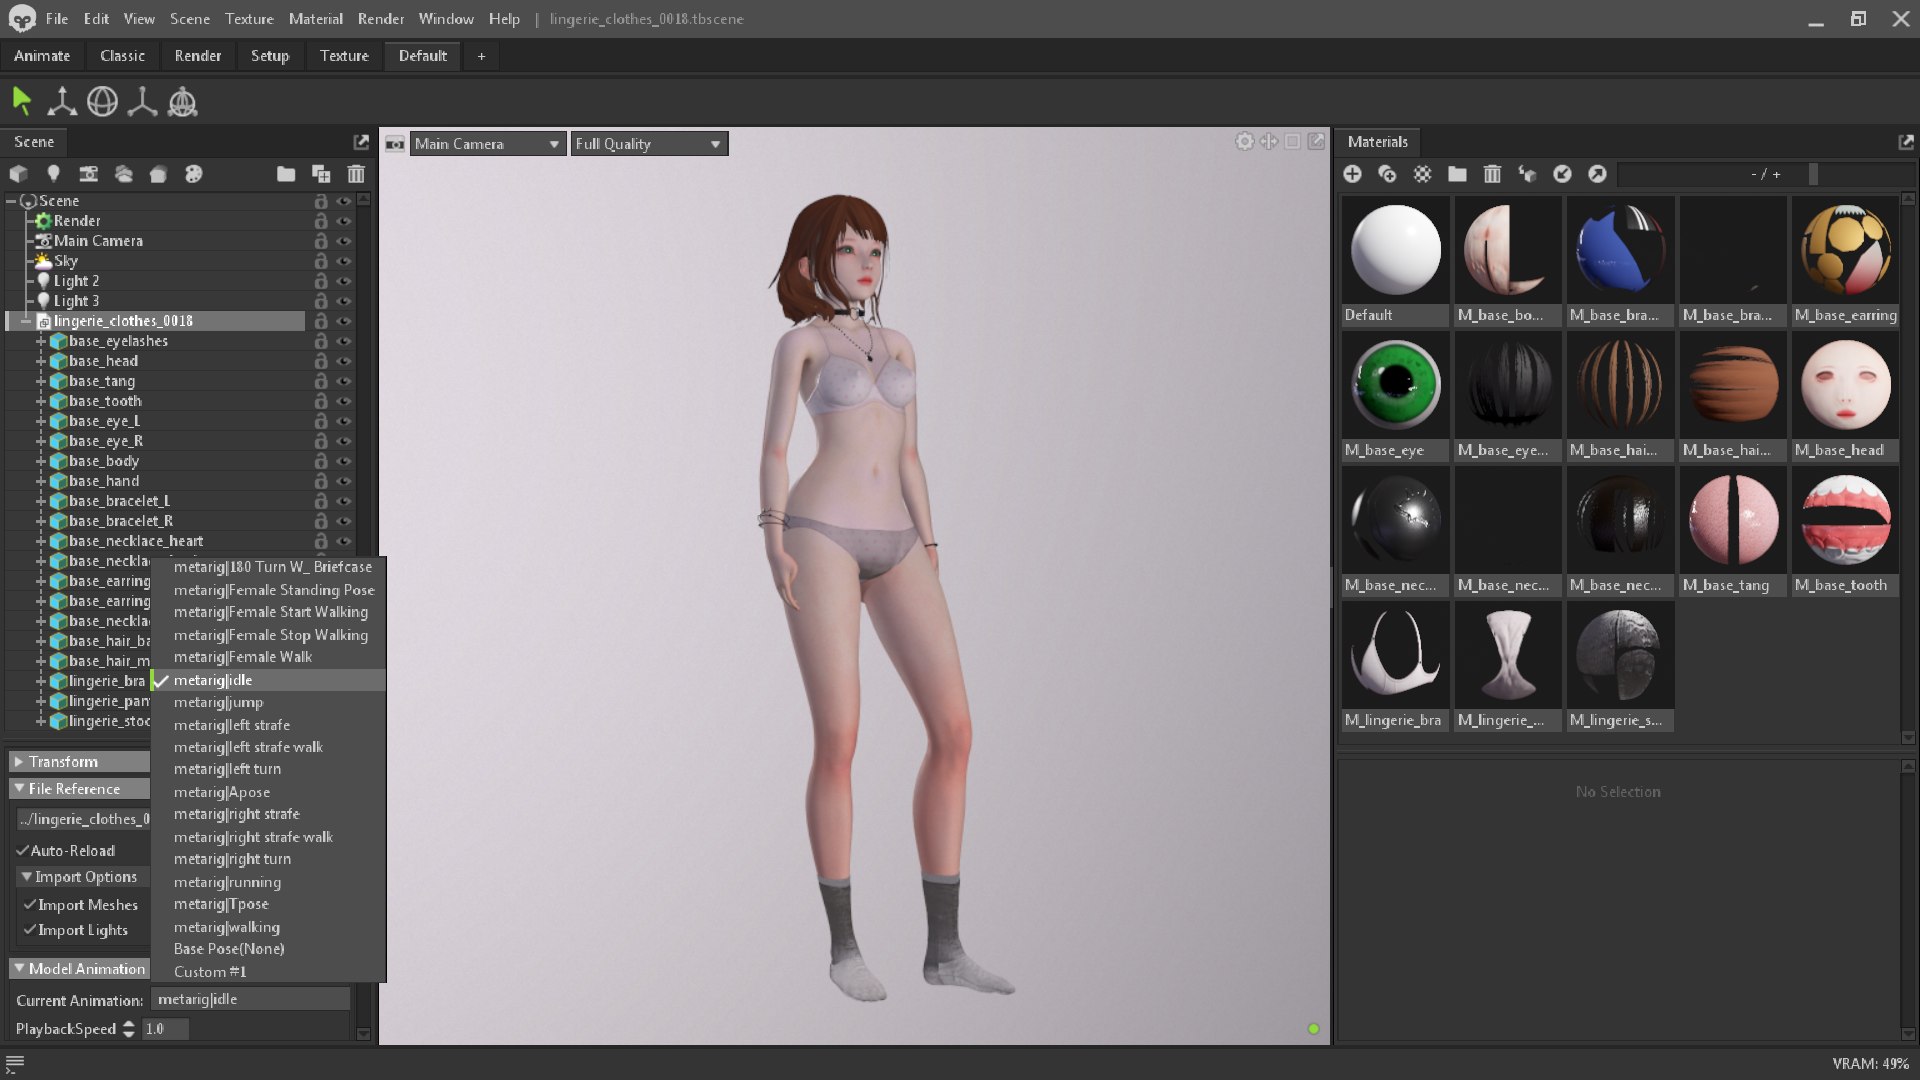Choose metarig|Female Walk animation

click(268, 657)
